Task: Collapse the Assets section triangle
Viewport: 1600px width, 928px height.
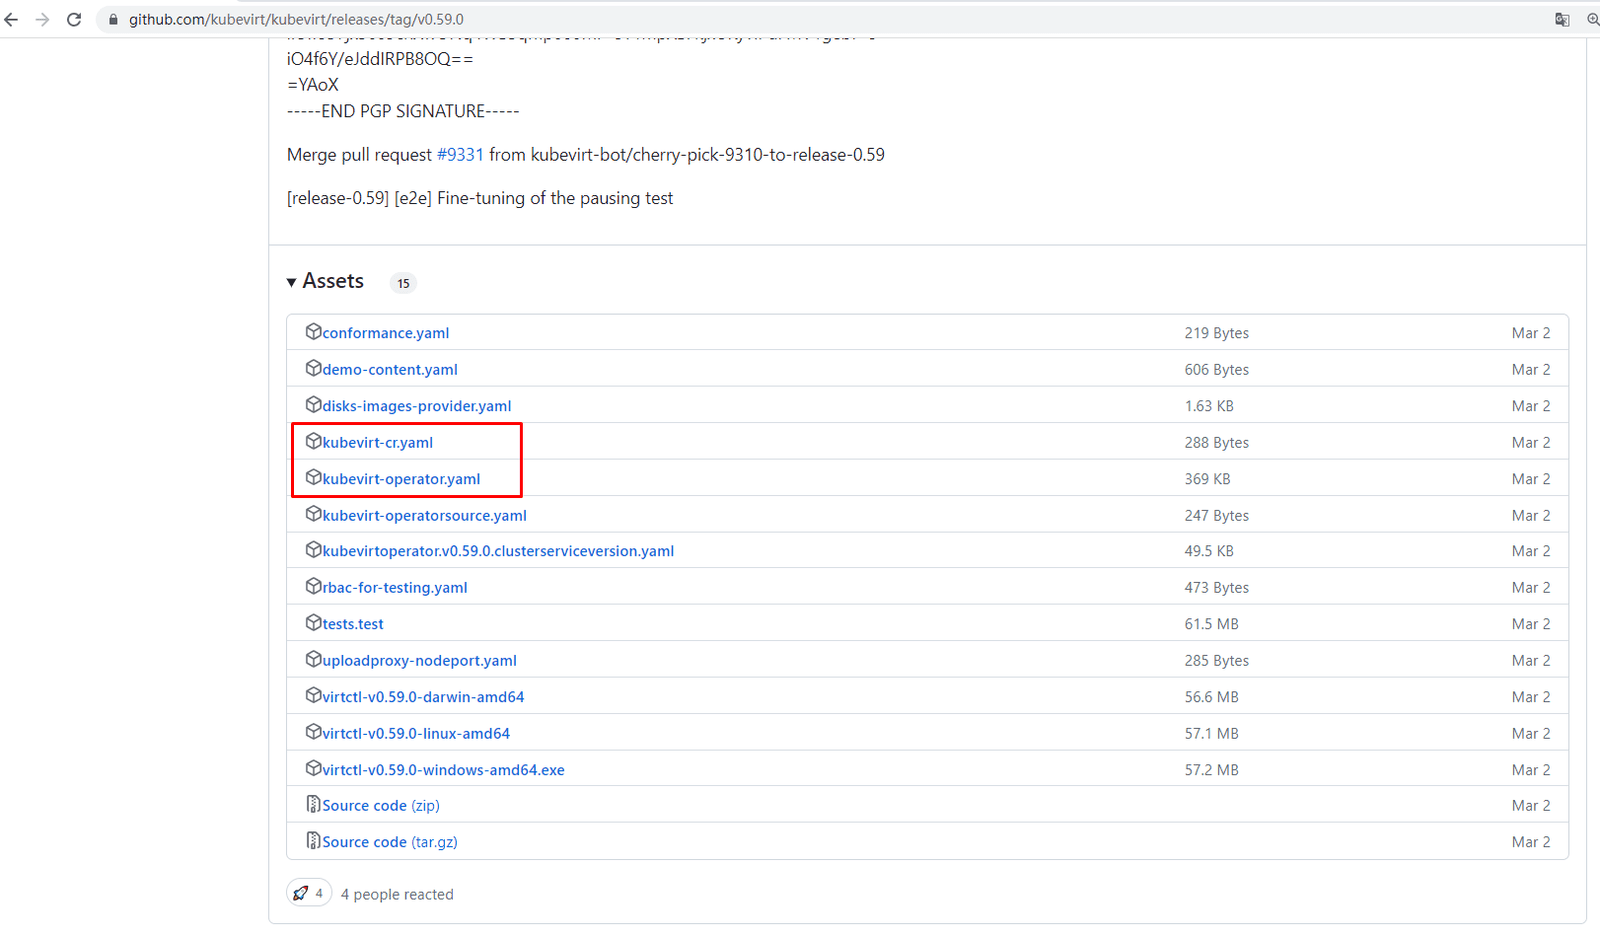Action: (292, 282)
